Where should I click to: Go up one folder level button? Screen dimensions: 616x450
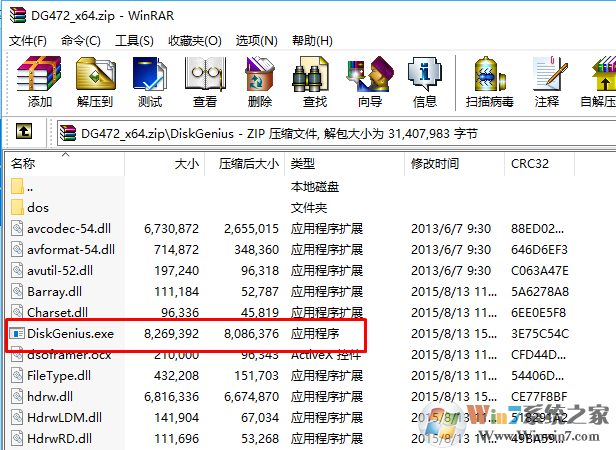tap(24, 131)
